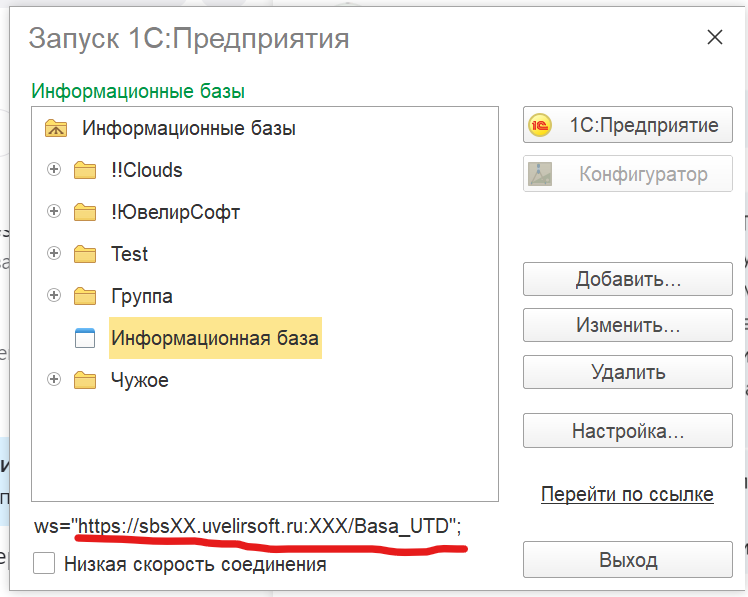Expand the Чужое group
The image size is (748, 597).
pos(55,380)
